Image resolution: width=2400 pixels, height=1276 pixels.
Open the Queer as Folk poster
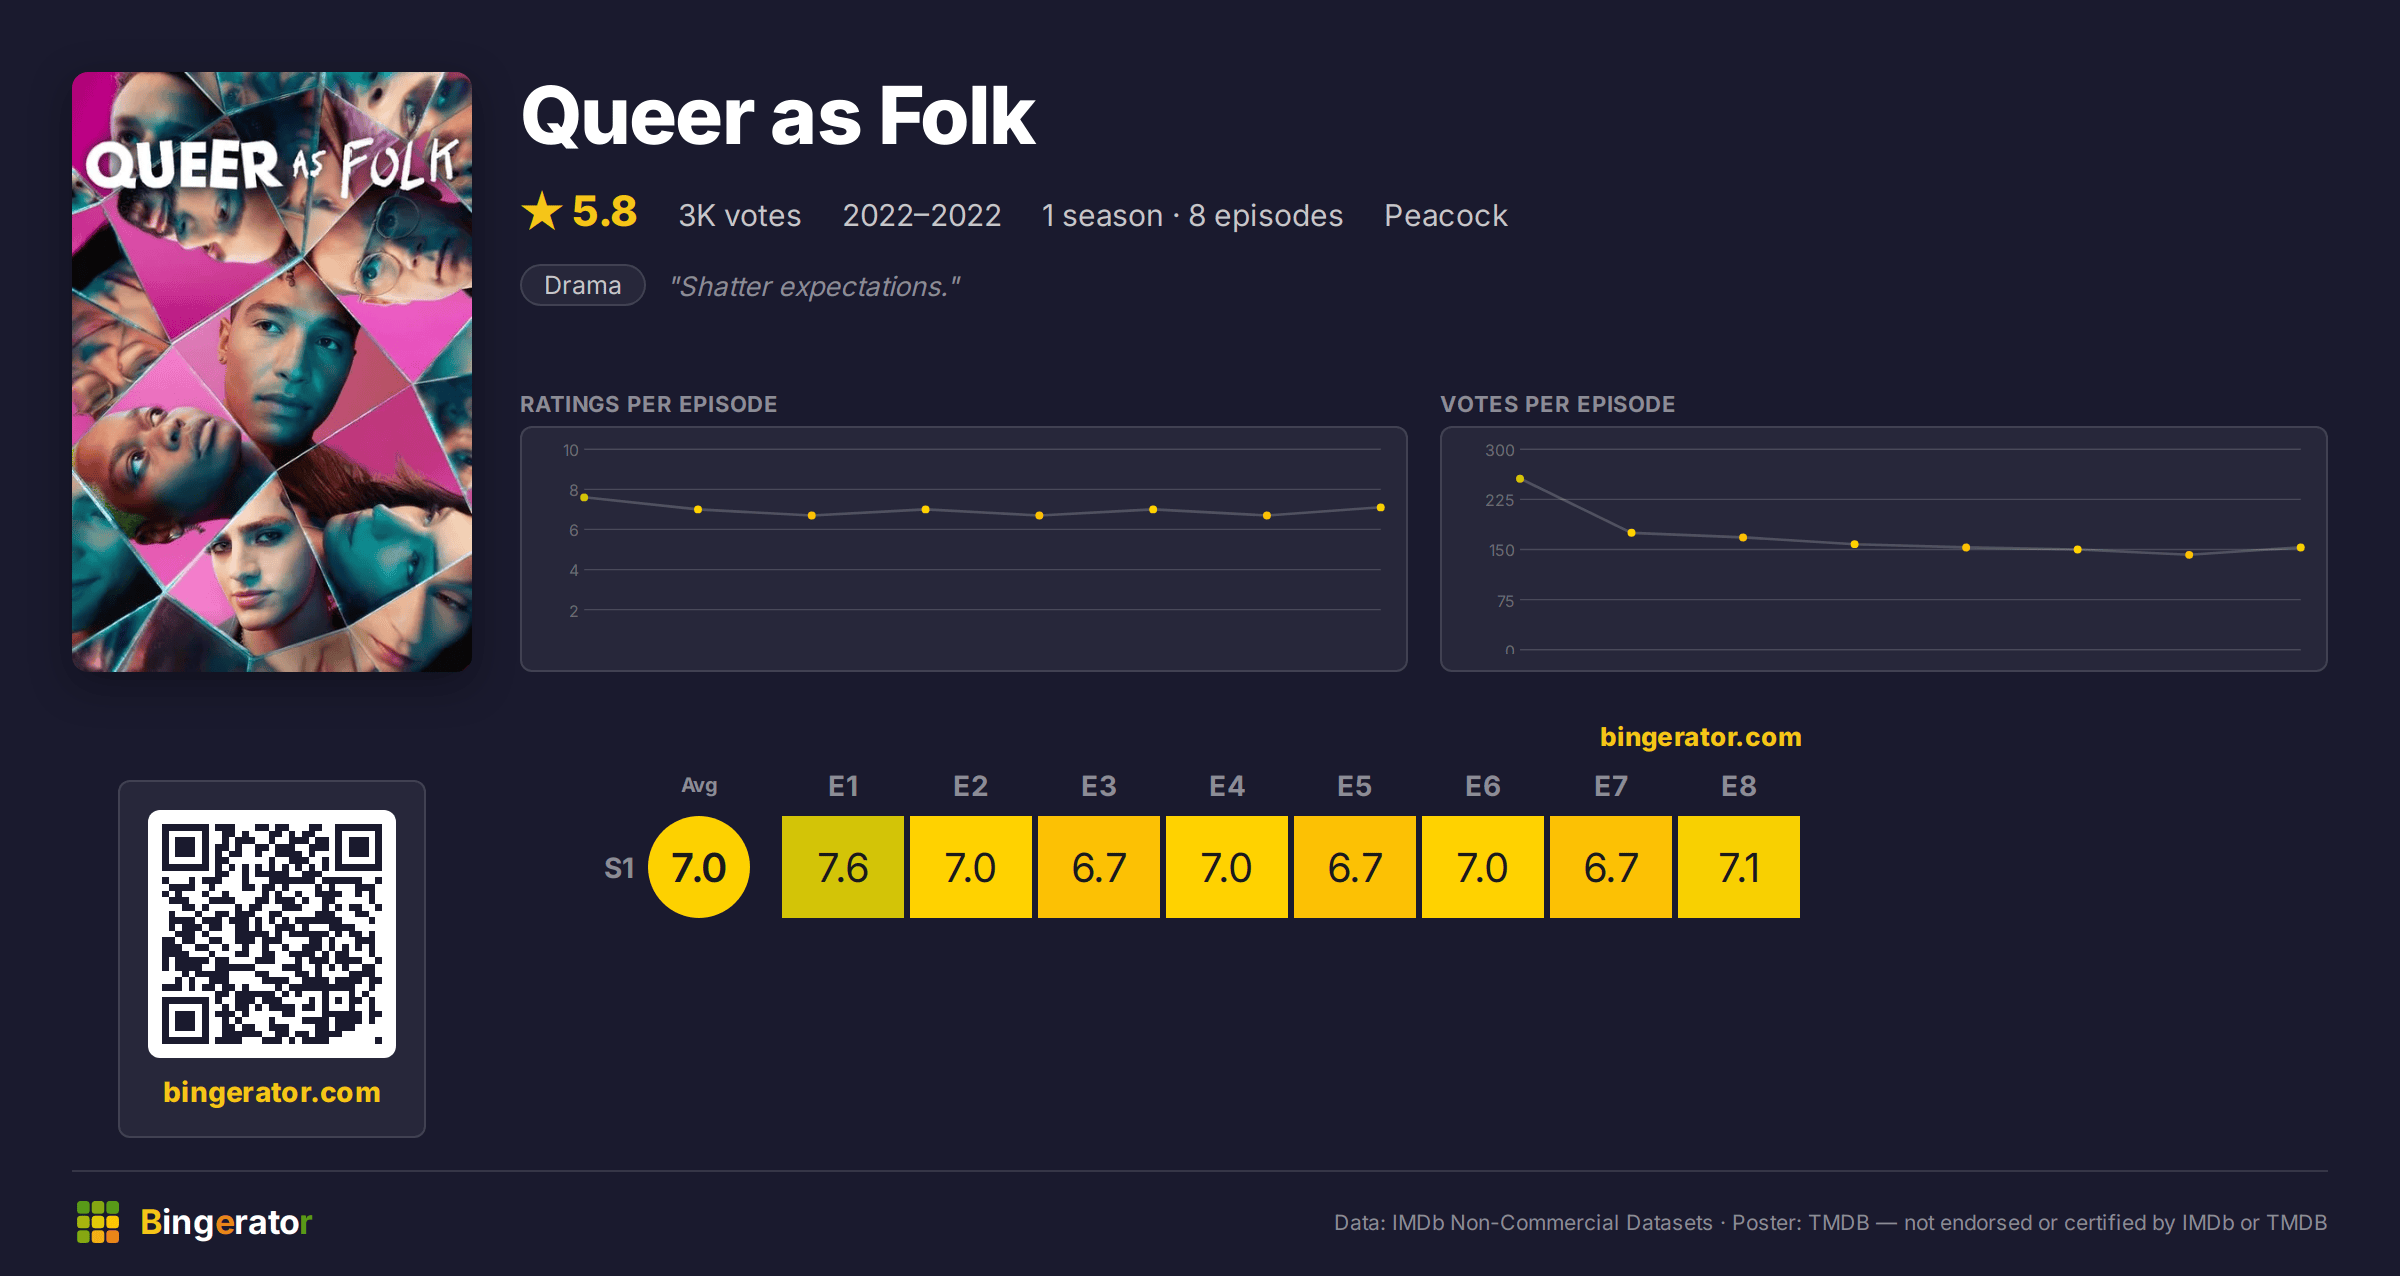(x=272, y=371)
